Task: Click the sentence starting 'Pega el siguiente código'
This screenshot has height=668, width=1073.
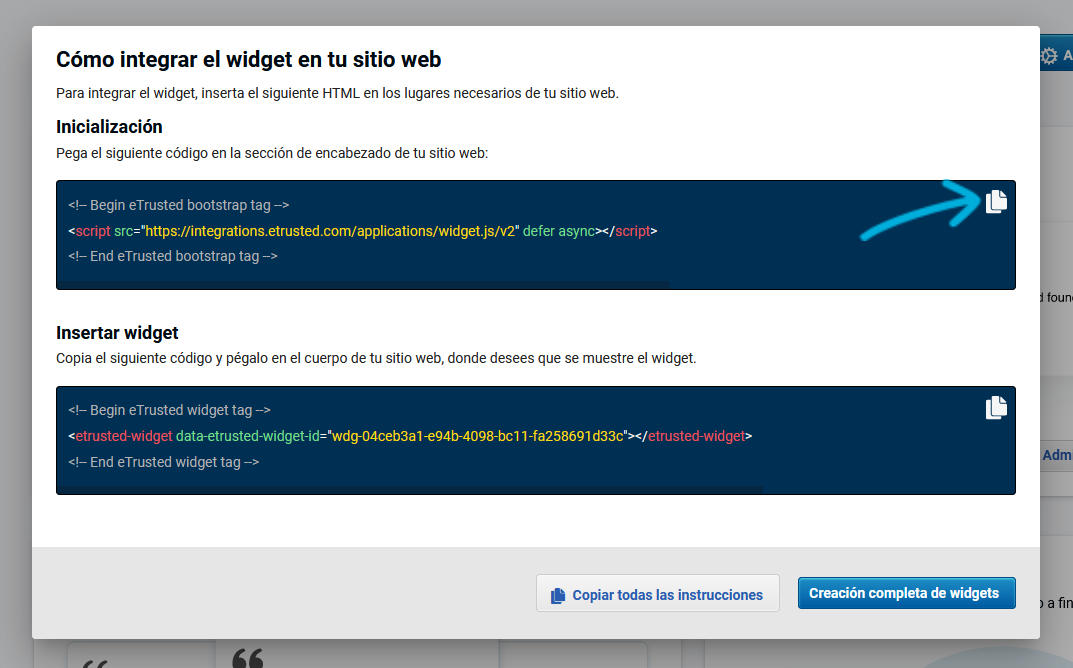Action: pos(272,153)
